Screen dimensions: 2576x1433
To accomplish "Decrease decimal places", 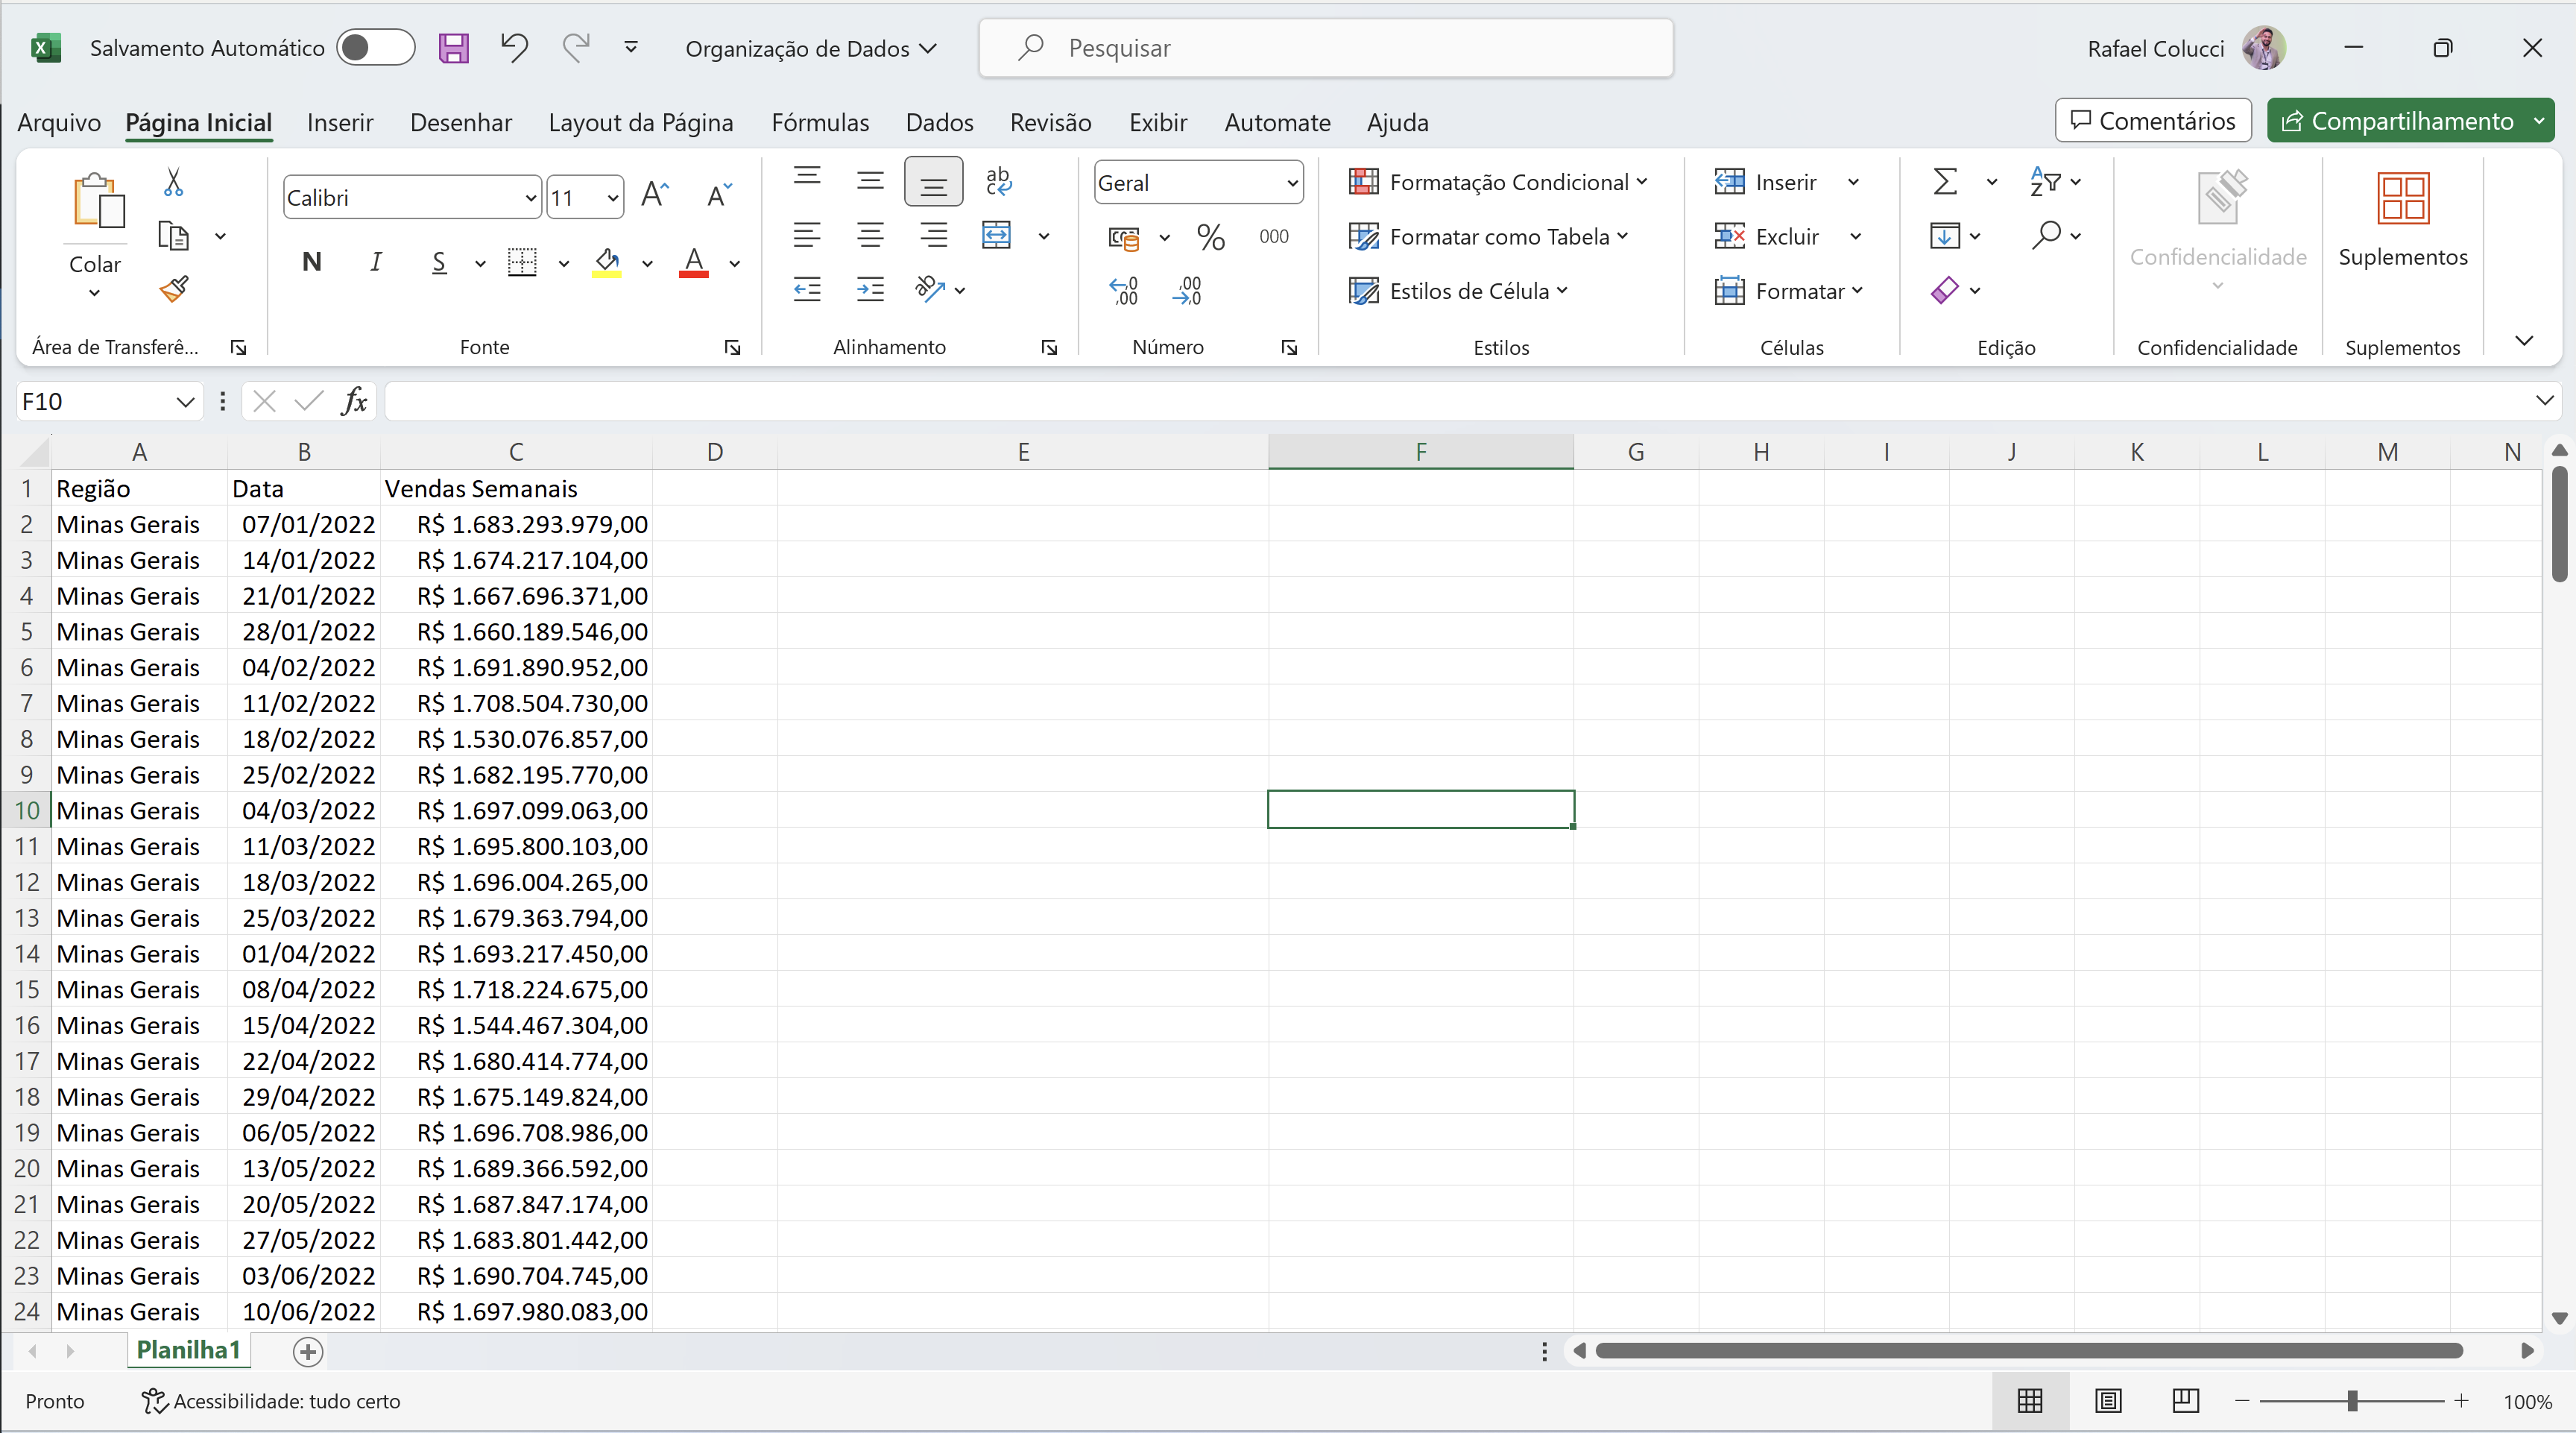I will click(1187, 291).
